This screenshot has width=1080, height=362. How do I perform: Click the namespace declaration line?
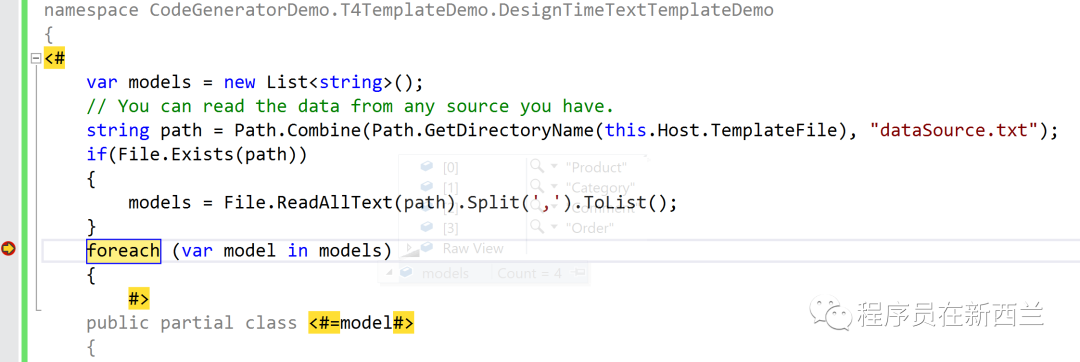click(x=409, y=10)
